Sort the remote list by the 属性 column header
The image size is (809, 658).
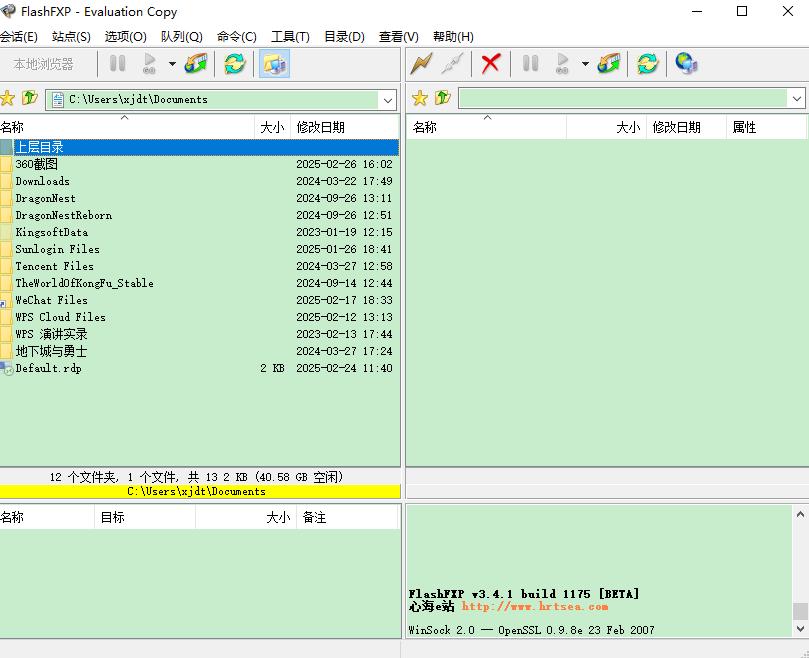pyautogui.click(x=766, y=127)
